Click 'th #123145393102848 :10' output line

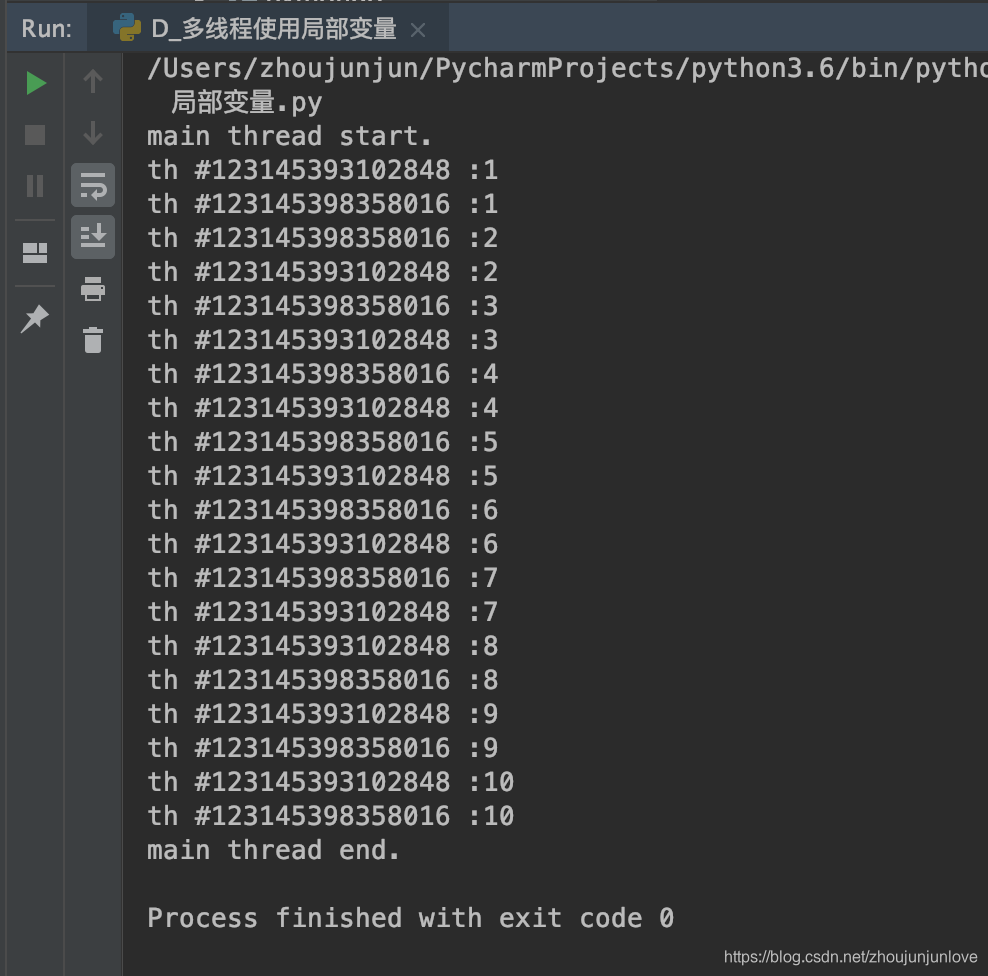pos(331,783)
